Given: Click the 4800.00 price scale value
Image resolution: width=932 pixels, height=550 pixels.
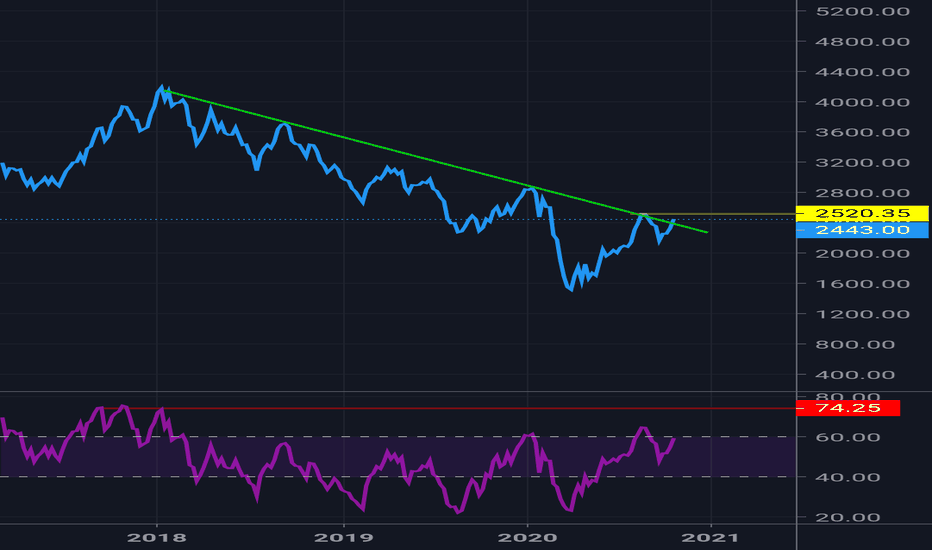Looking at the screenshot, I should [x=862, y=42].
